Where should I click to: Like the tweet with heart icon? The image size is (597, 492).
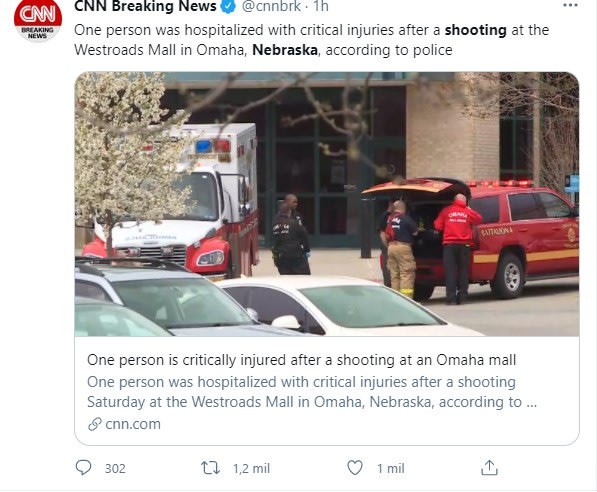355,468
